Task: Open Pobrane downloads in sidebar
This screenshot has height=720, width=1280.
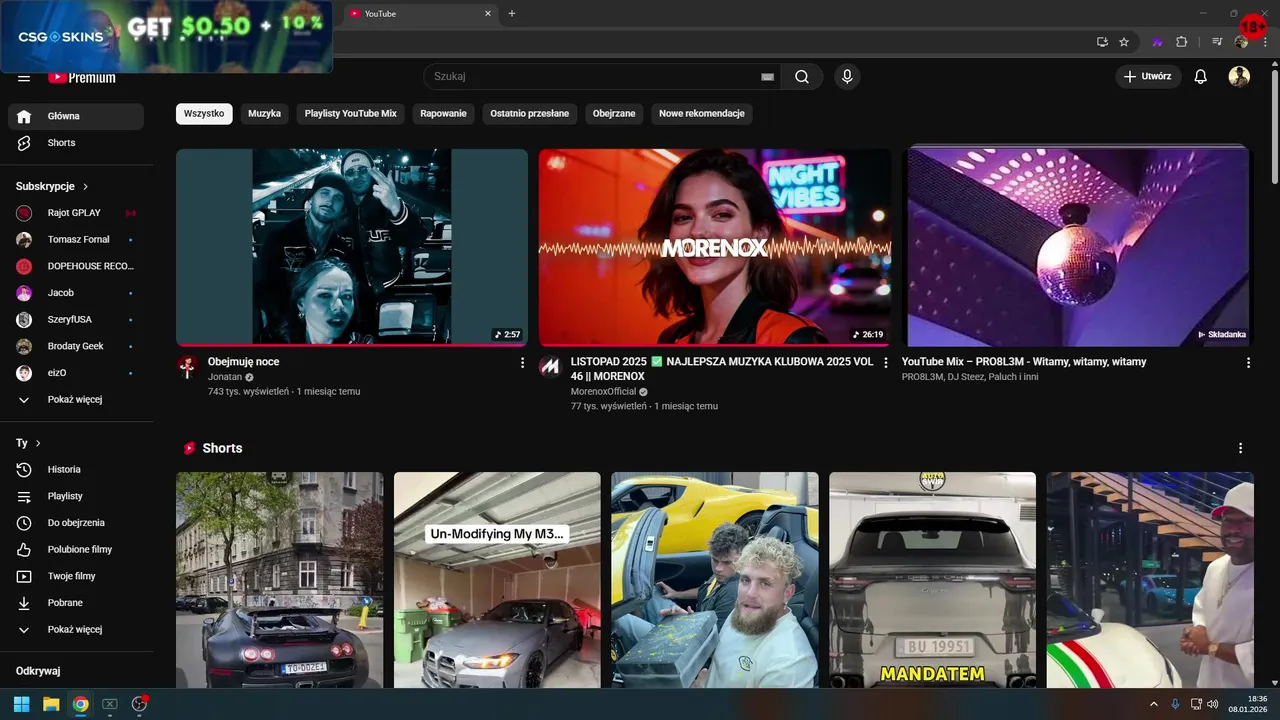Action: [x=76, y=603]
